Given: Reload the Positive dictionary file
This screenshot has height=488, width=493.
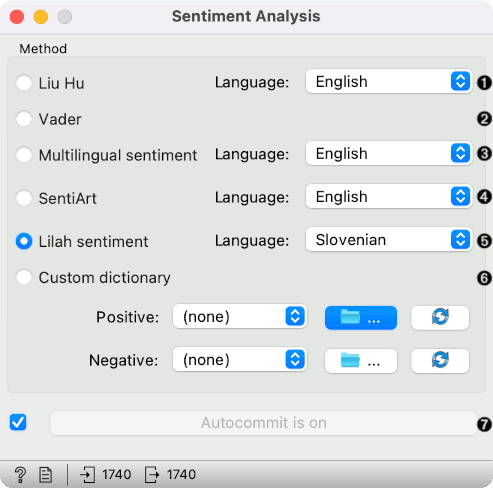Looking at the screenshot, I should pyautogui.click(x=440, y=318).
